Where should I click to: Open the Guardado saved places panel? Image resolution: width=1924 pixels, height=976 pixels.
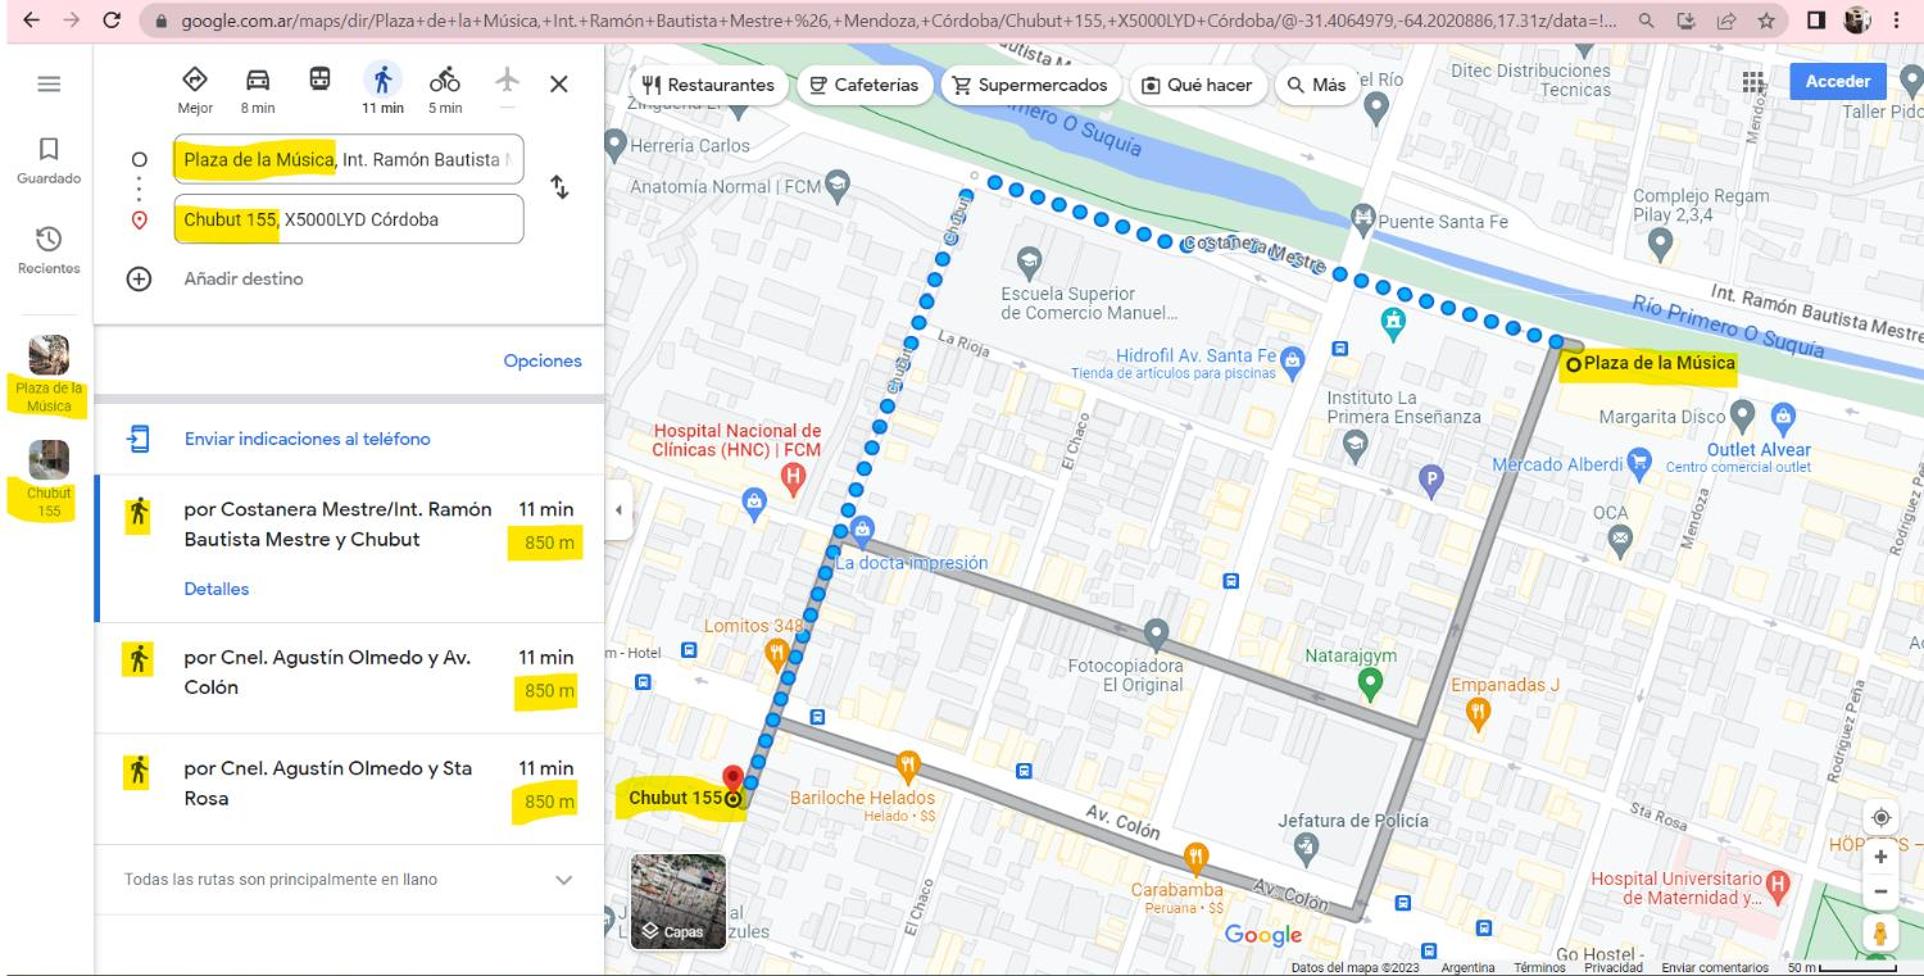[x=49, y=160]
